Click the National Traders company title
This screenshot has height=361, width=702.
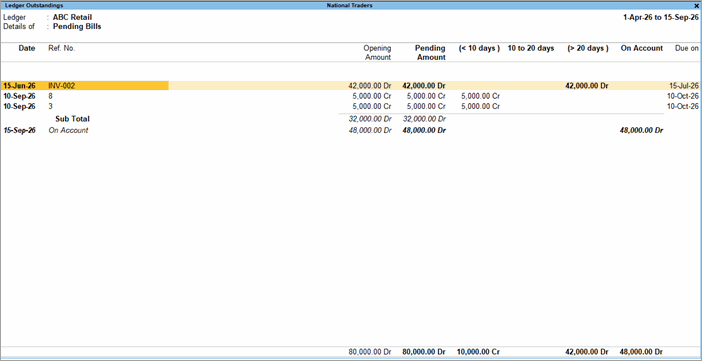[x=350, y=5]
